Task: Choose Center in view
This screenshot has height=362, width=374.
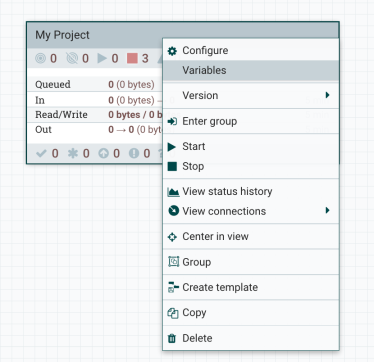Action: (x=251, y=236)
